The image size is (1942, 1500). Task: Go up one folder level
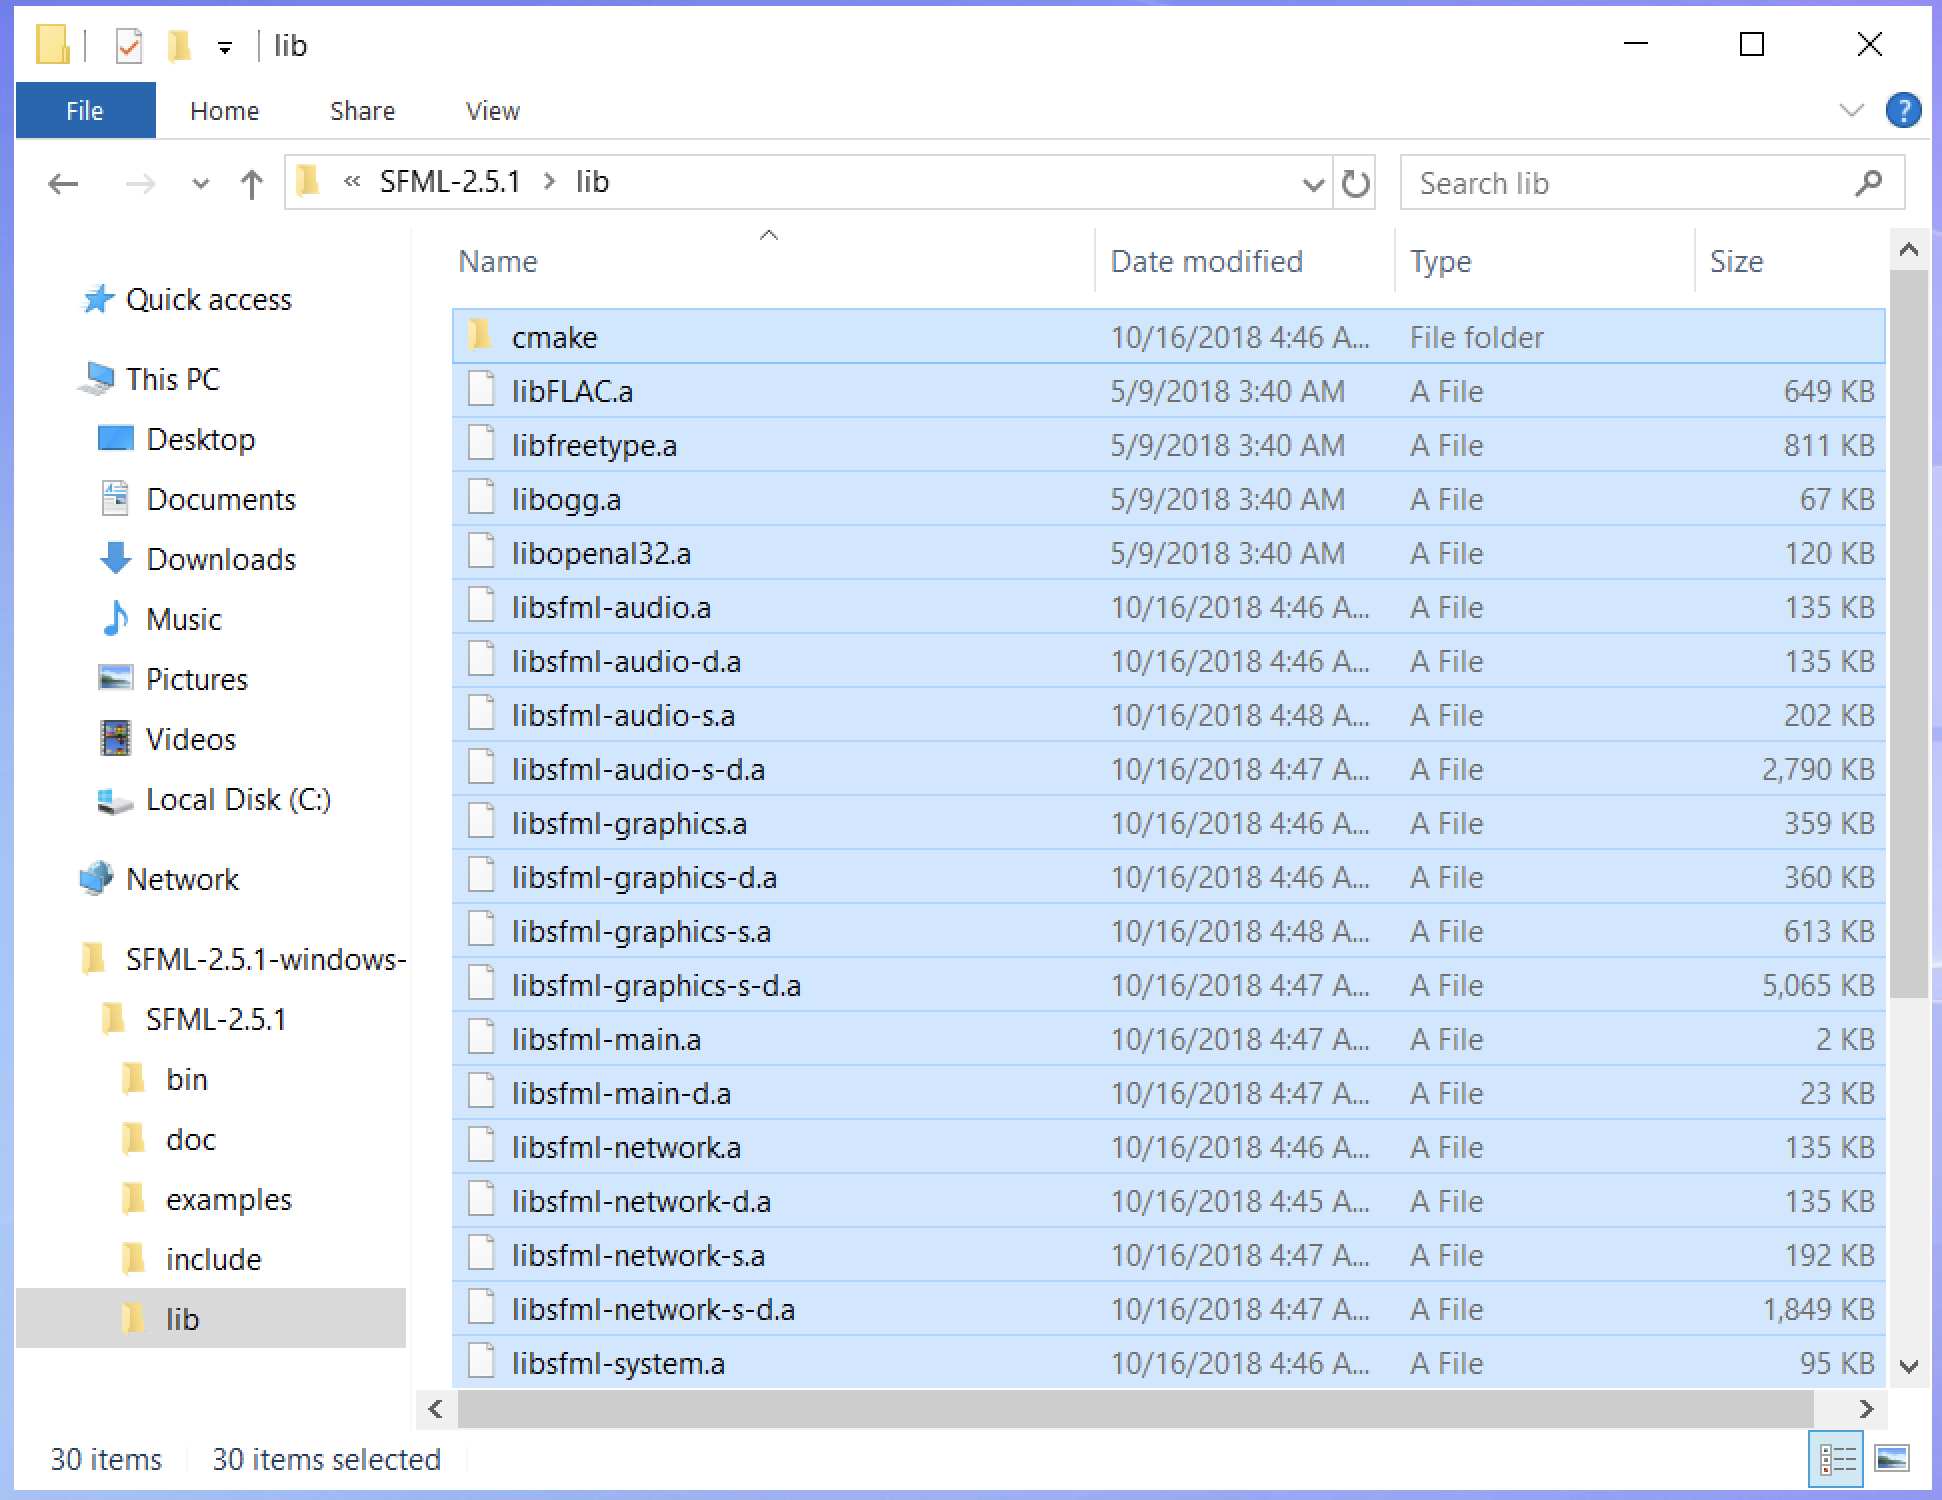click(252, 183)
